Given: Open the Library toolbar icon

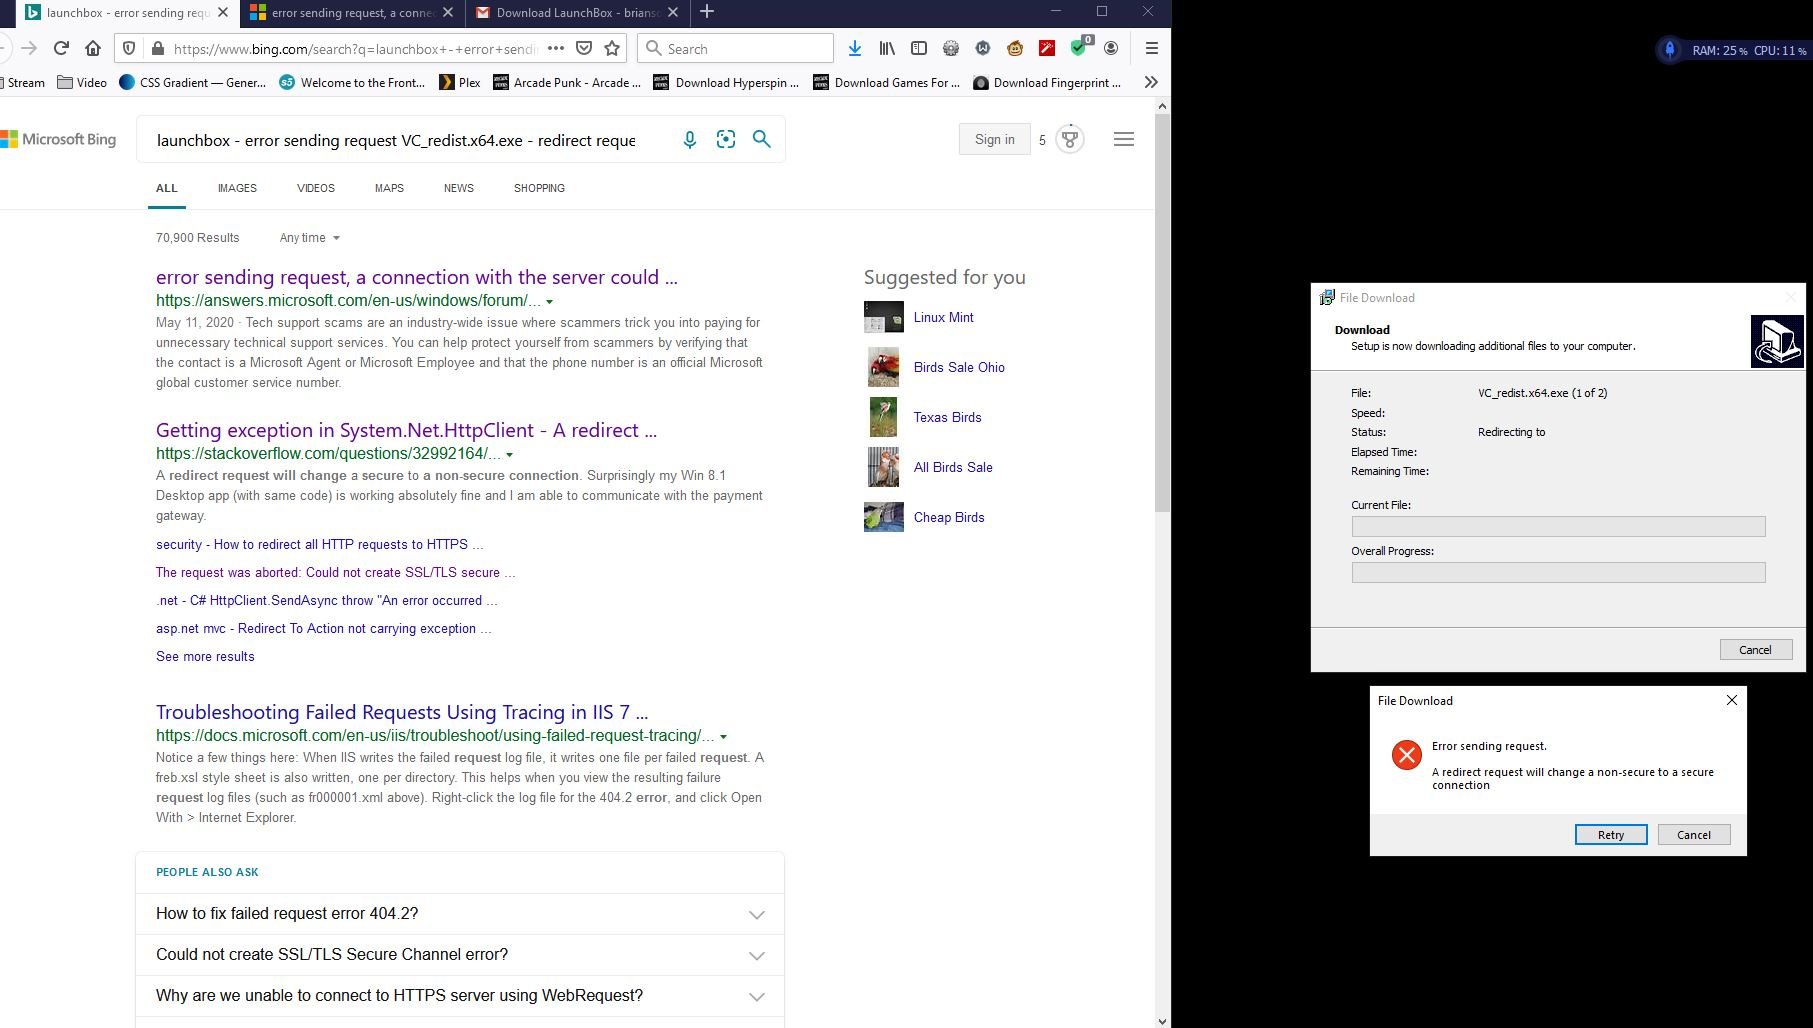Looking at the screenshot, I should click(x=887, y=48).
